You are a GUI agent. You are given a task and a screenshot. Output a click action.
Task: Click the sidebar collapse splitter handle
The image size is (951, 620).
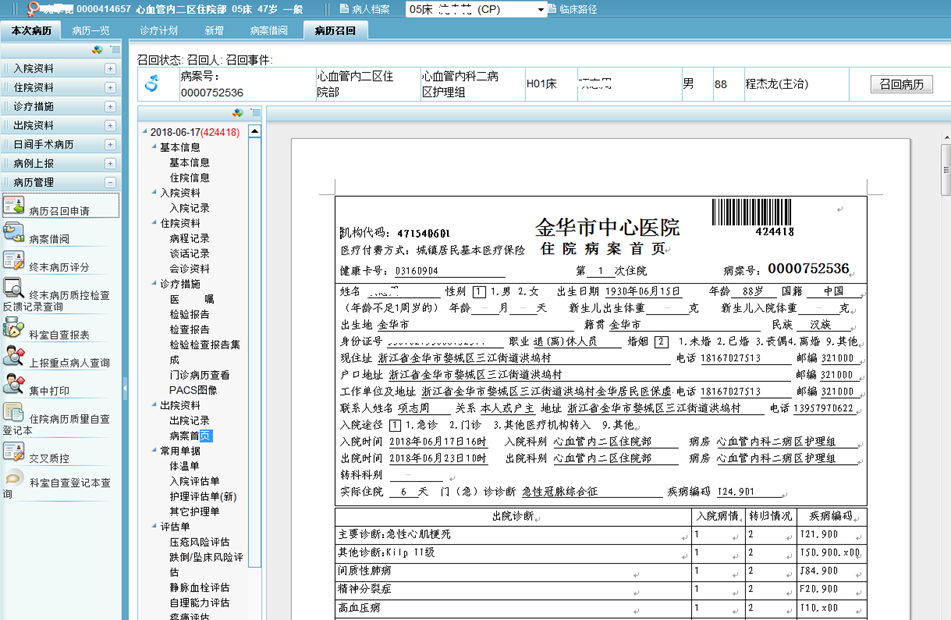pos(125,388)
